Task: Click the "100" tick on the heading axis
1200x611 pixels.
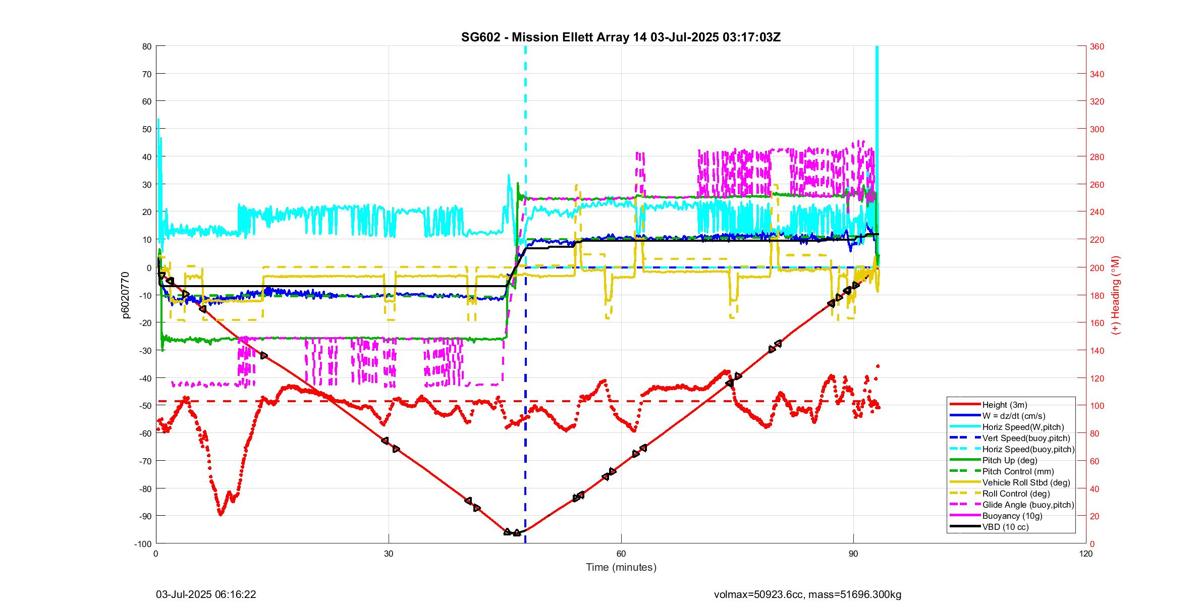Action: click(1098, 406)
